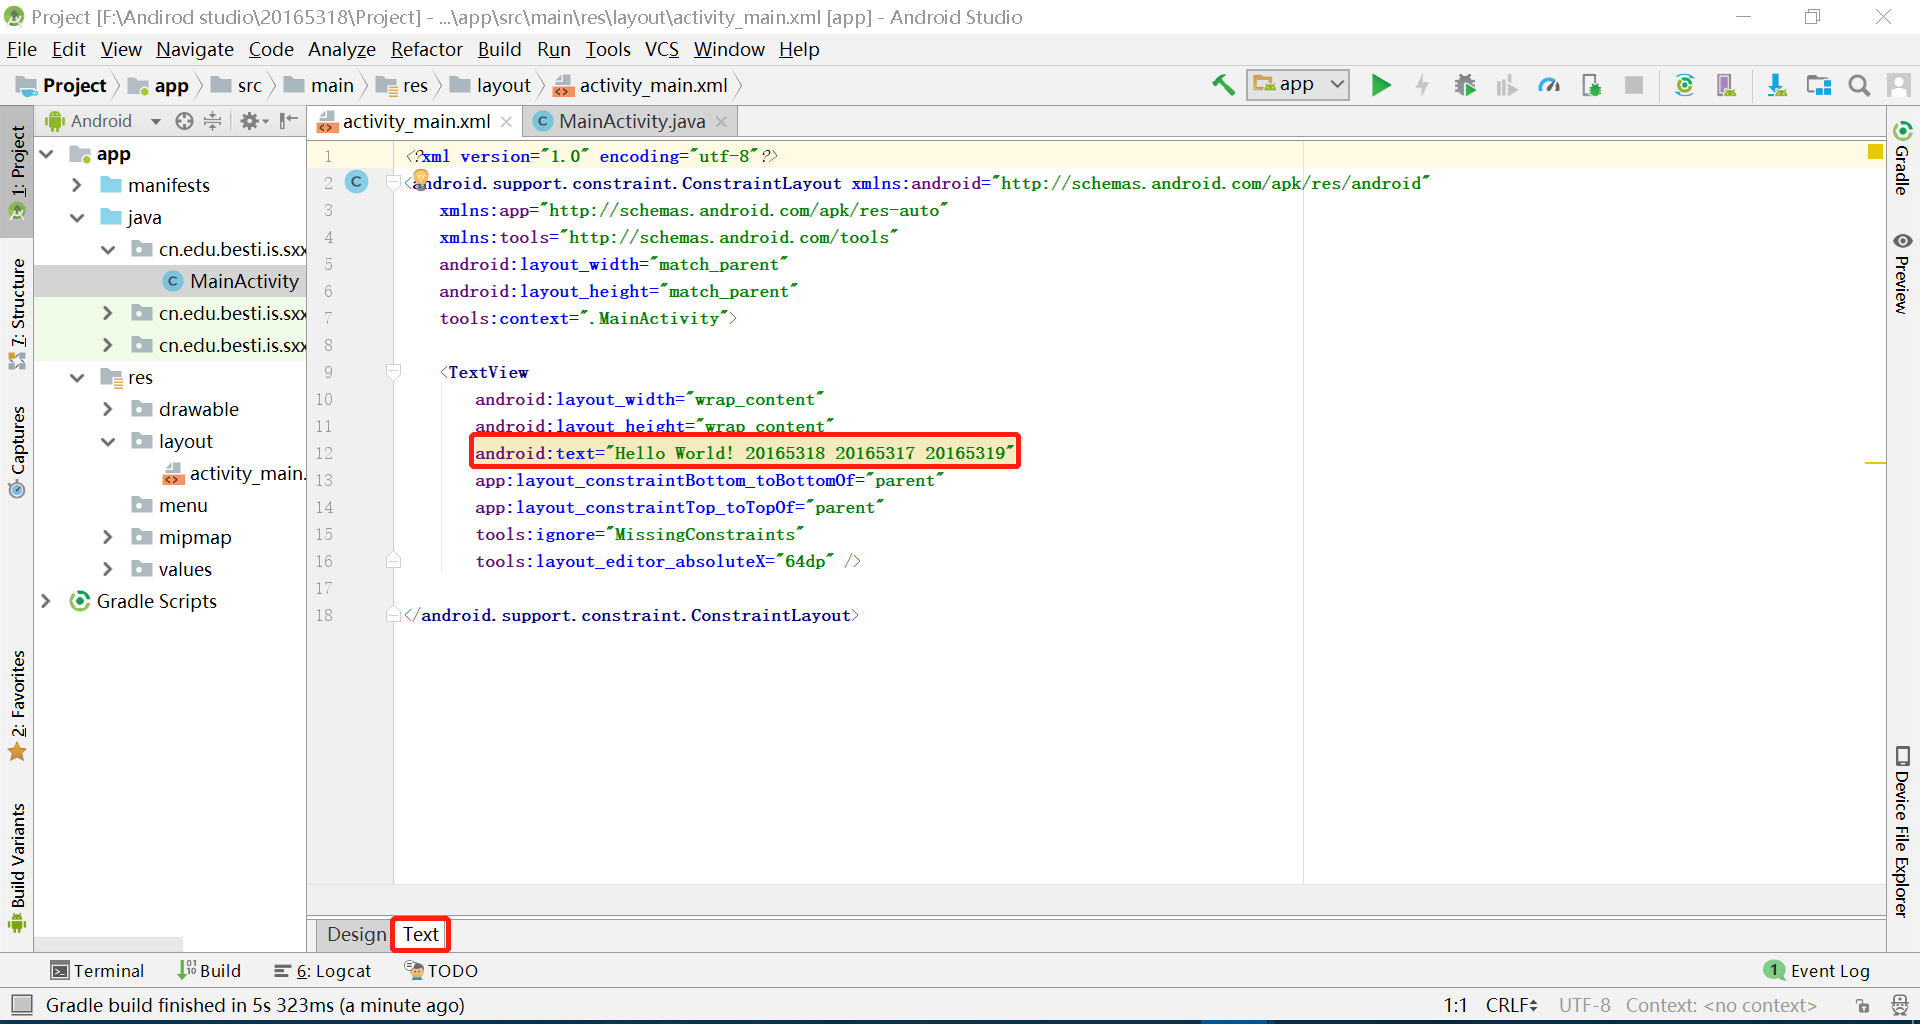Click the user avatar icon in toolbar
The height and width of the screenshot is (1024, 1920).
[x=1899, y=85]
